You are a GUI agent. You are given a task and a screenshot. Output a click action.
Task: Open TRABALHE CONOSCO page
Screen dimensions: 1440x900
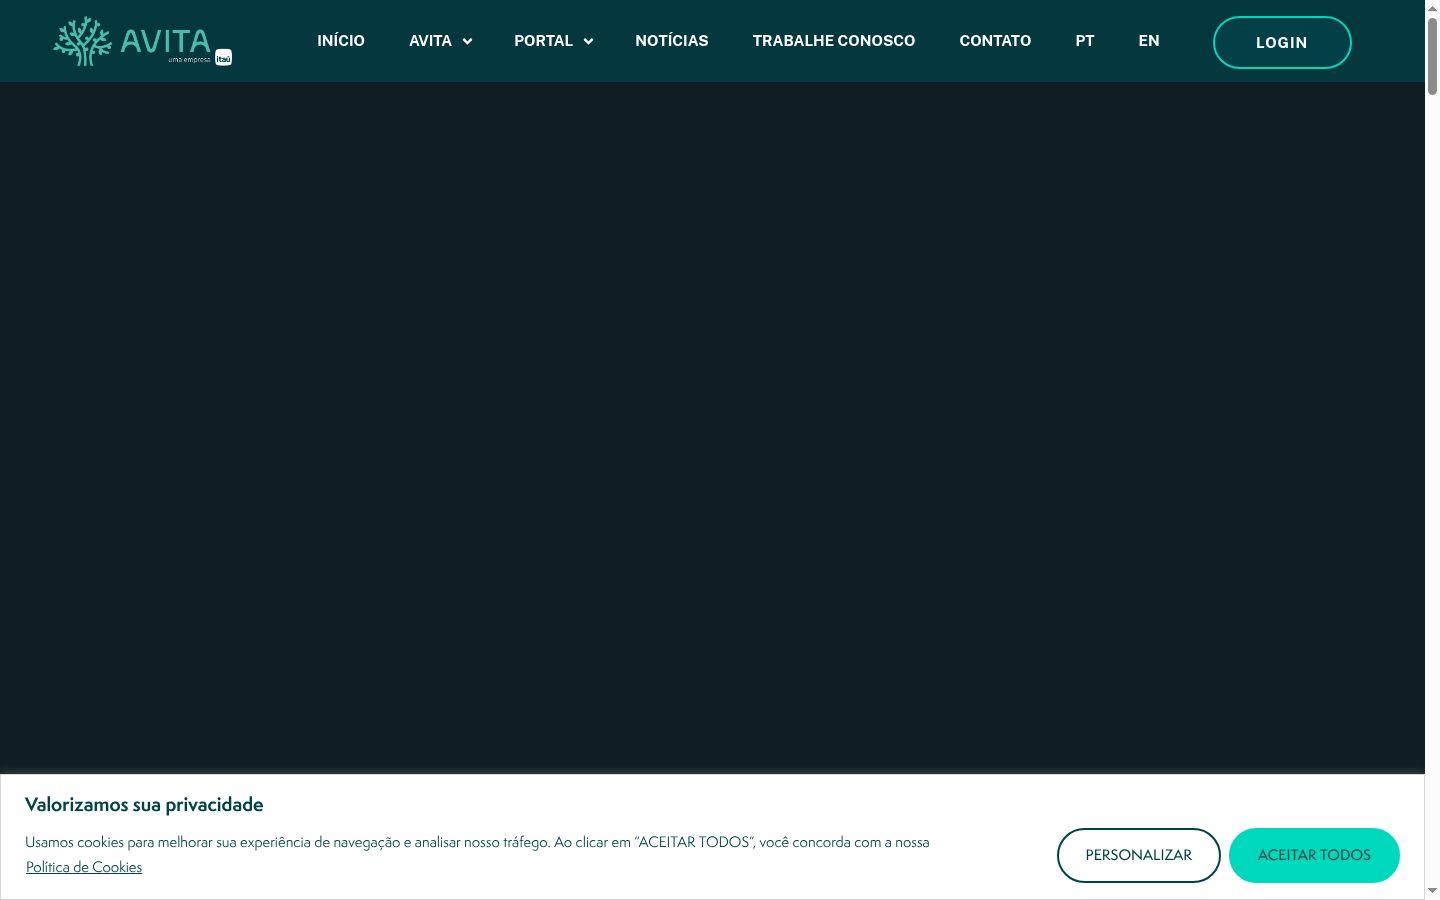(834, 41)
